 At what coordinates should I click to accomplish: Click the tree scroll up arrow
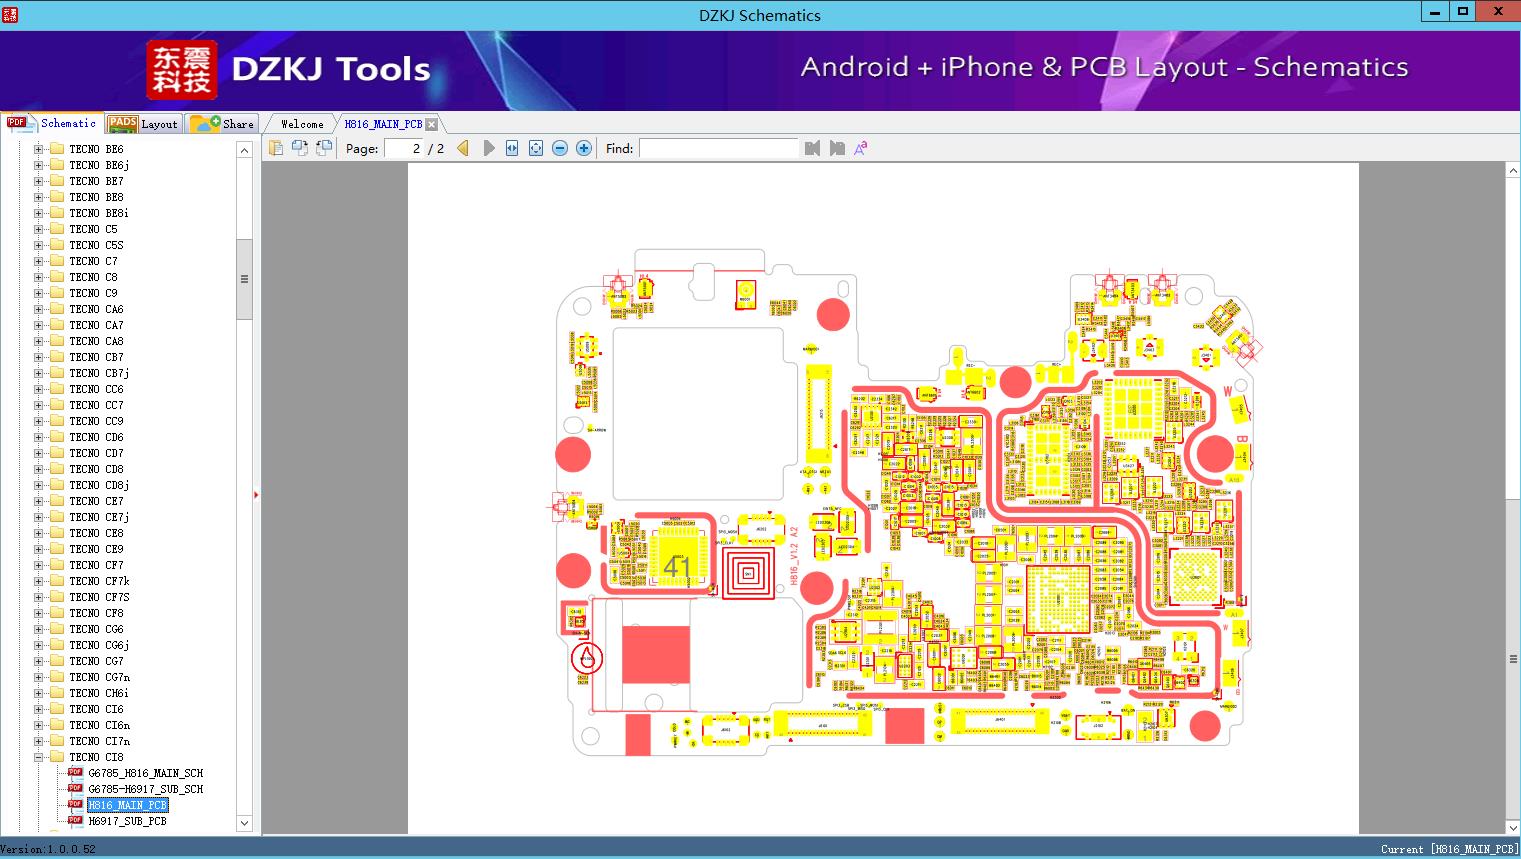pyautogui.click(x=244, y=150)
